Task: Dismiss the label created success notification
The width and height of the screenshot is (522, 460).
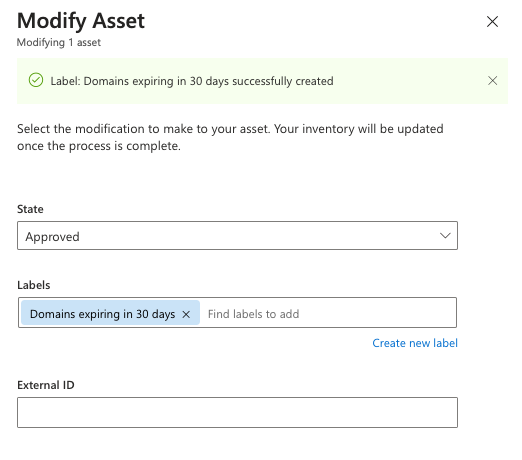Action: [492, 81]
